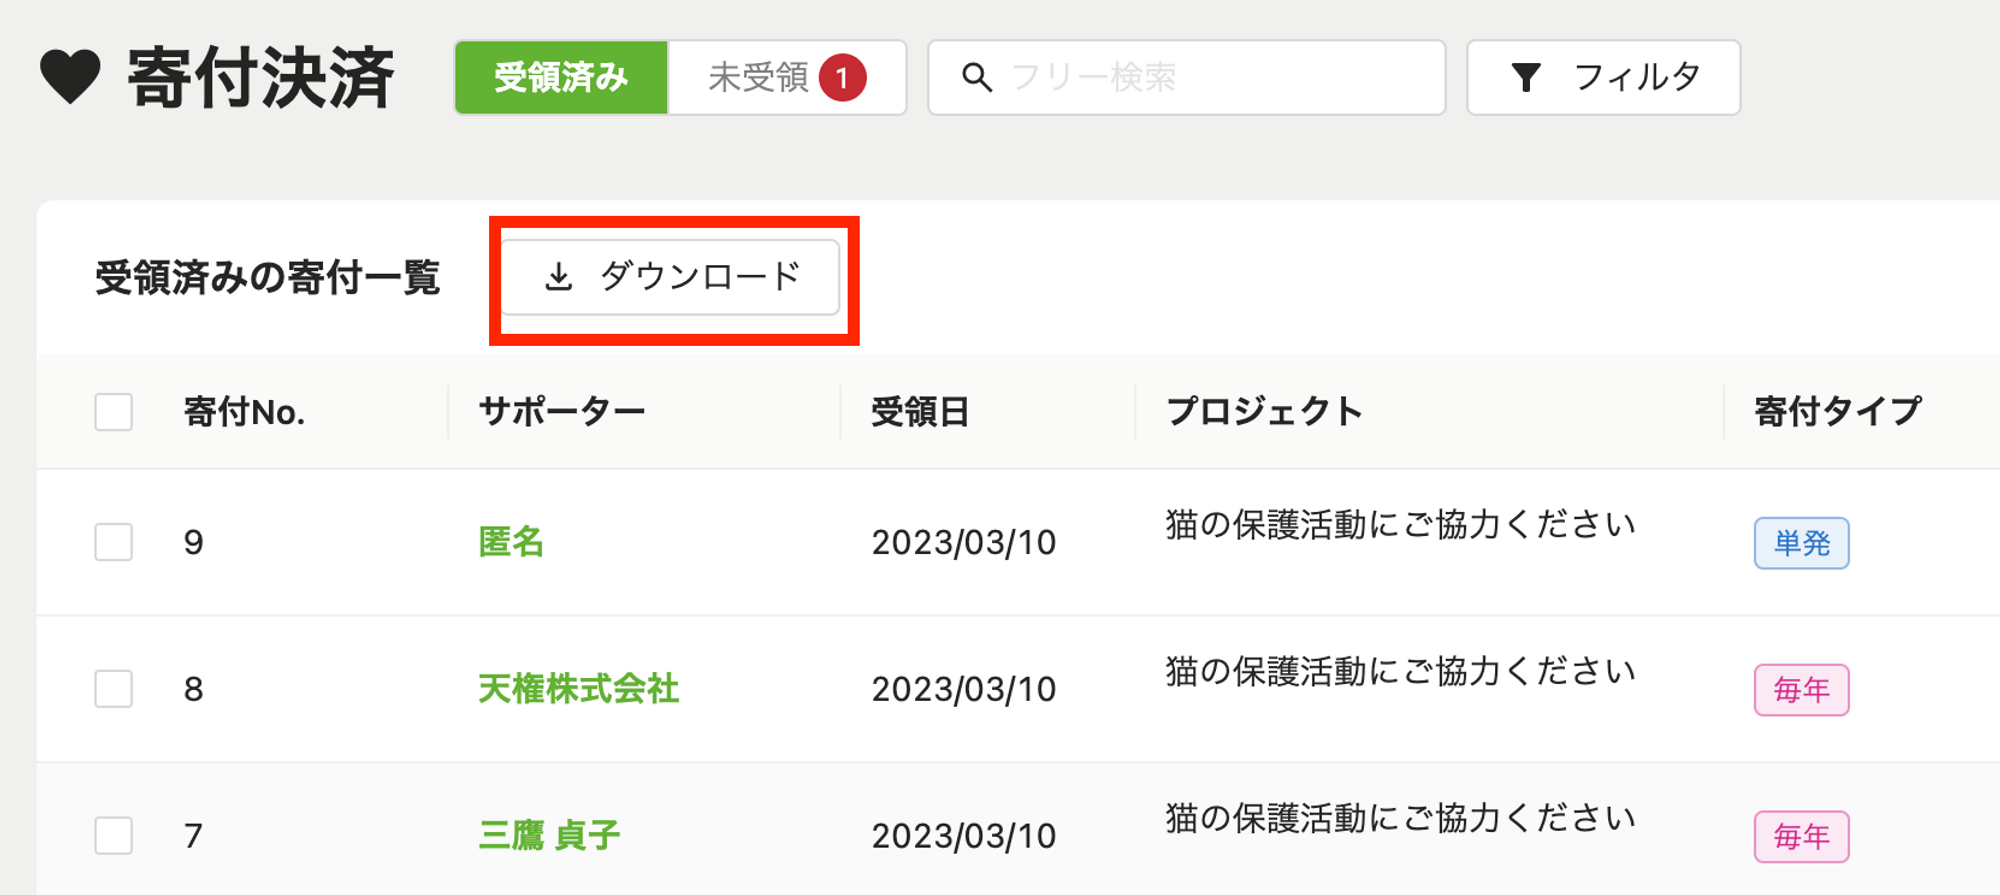Viewport: 2000px width, 895px height.
Task: Open the 三鷹 貞子 supporter link
Action: coord(549,835)
